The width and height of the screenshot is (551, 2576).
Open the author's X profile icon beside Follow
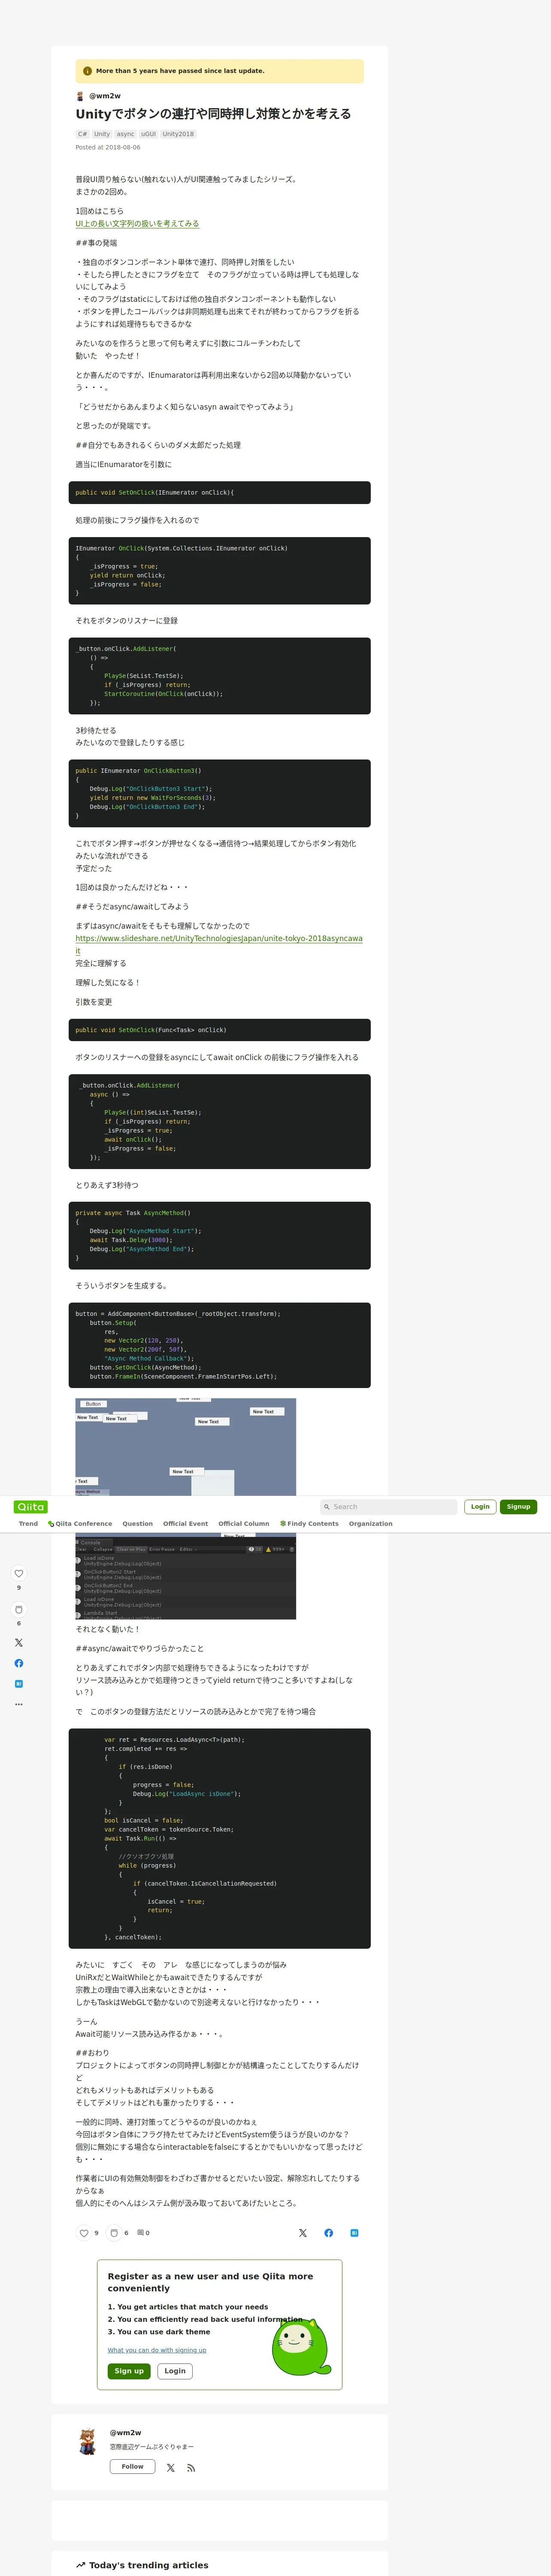[171, 2468]
